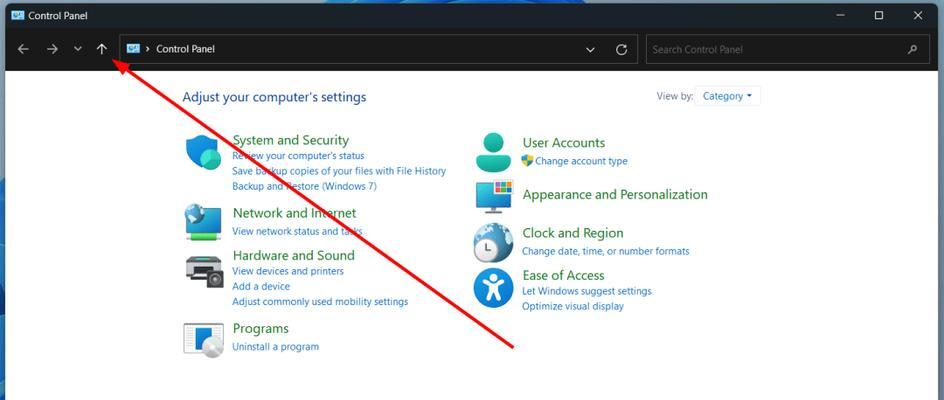
Task: Open Change date, time, or number formats
Action: (606, 251)
